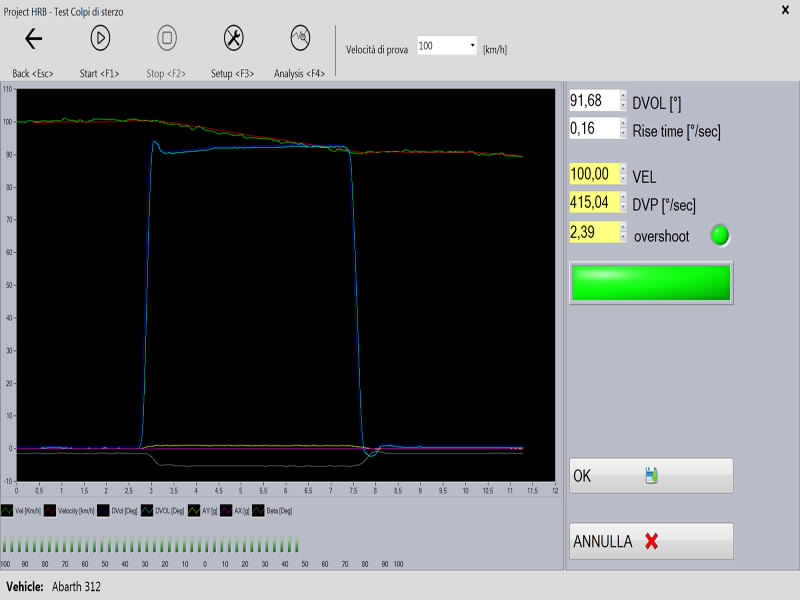
Task: Click the red X icon on ANNULLA
Action: click(x=652, y=541)
